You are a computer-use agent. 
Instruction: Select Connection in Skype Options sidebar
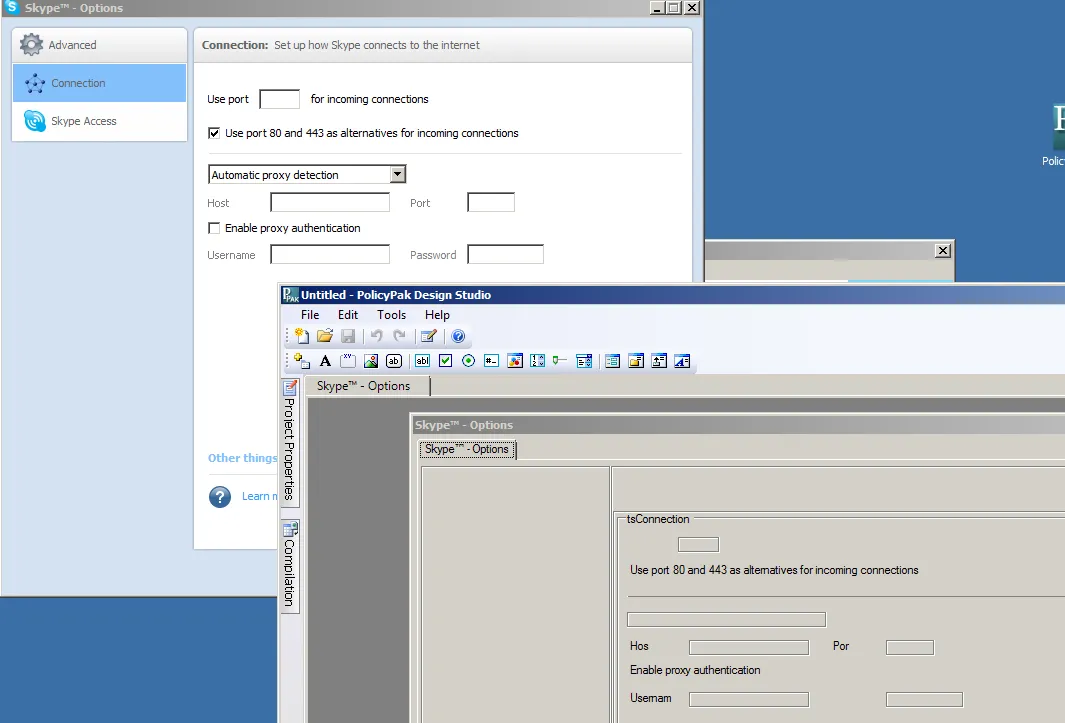(99, 83)
